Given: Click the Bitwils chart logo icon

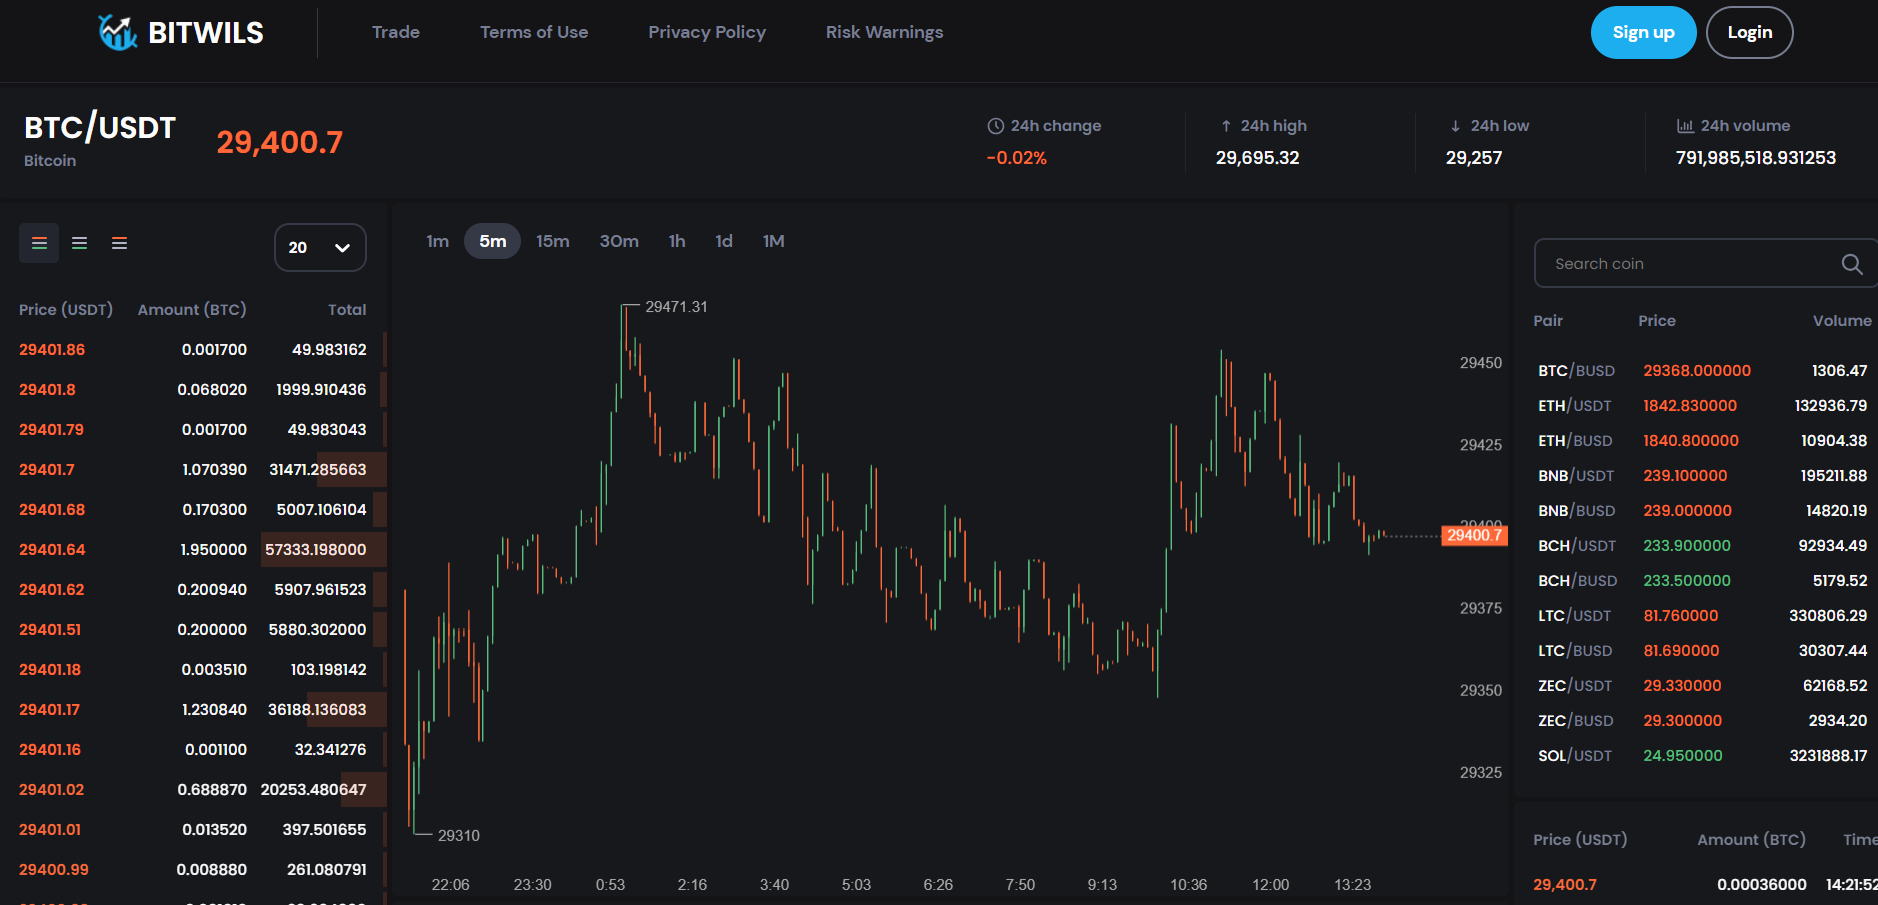Looking at the screenshot, I should [x=117, y=32].
